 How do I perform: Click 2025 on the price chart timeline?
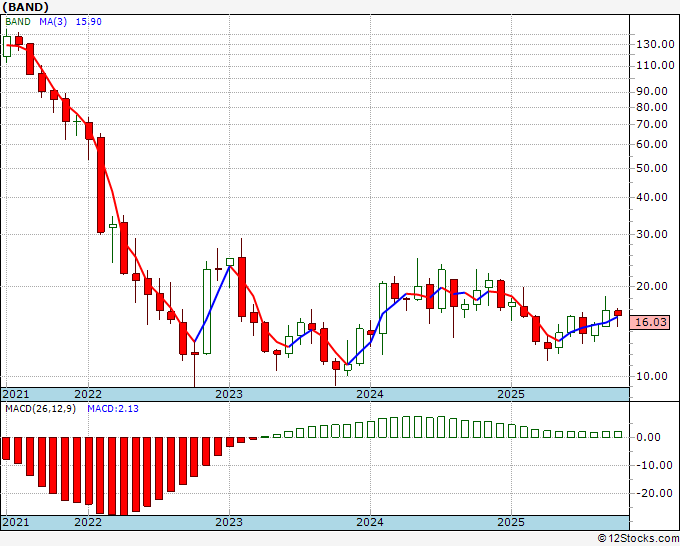tap(511, 394)
